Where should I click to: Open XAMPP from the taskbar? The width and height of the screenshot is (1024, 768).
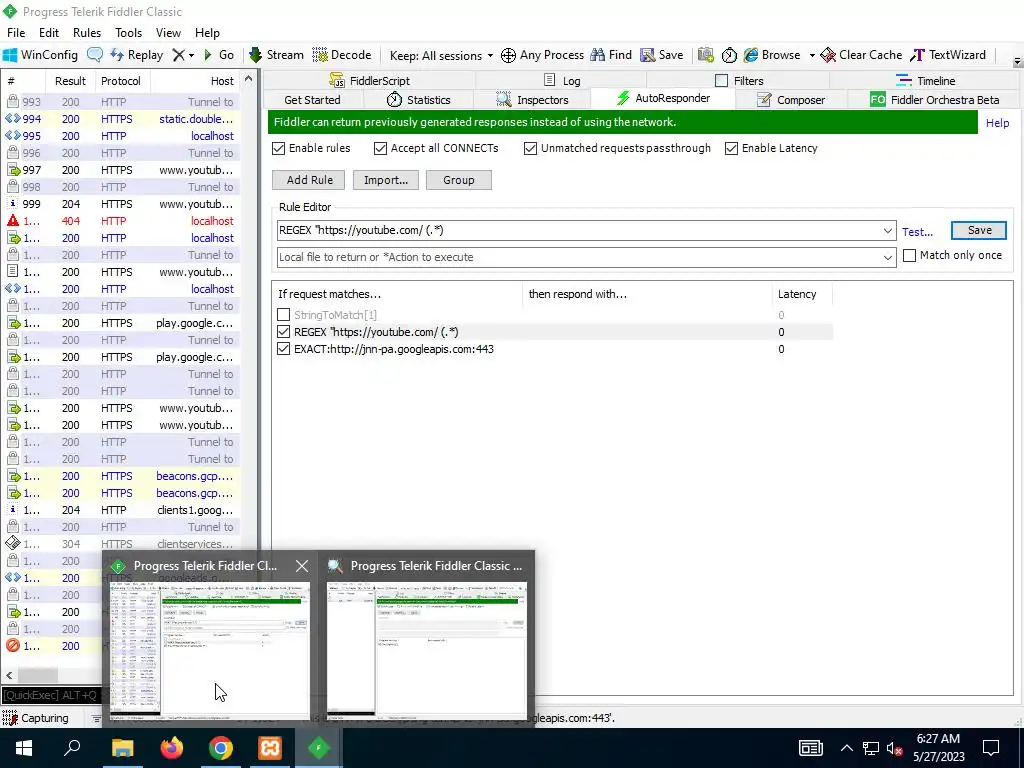[270, 748]
